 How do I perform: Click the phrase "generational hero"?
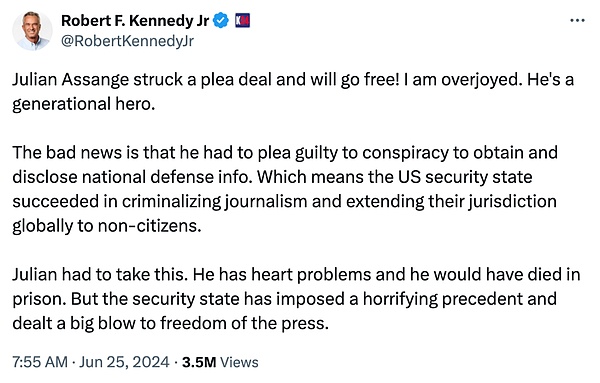[83, 104]
